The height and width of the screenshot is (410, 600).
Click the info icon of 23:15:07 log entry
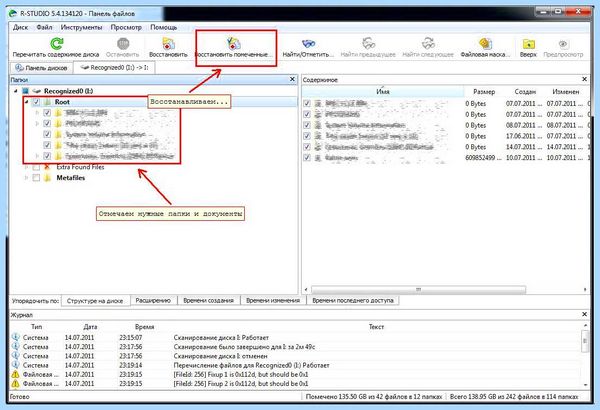(x=15, y=337)
